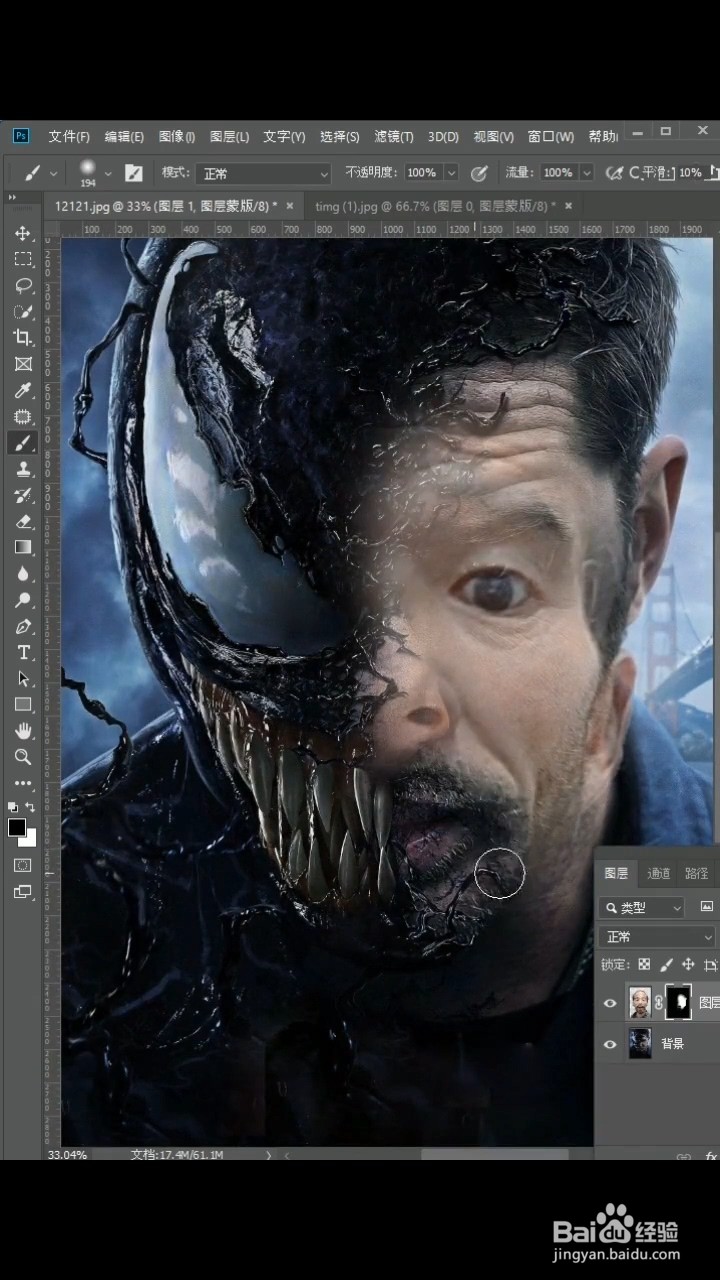Toggle pressure for opacity icon

click(479, 173)
